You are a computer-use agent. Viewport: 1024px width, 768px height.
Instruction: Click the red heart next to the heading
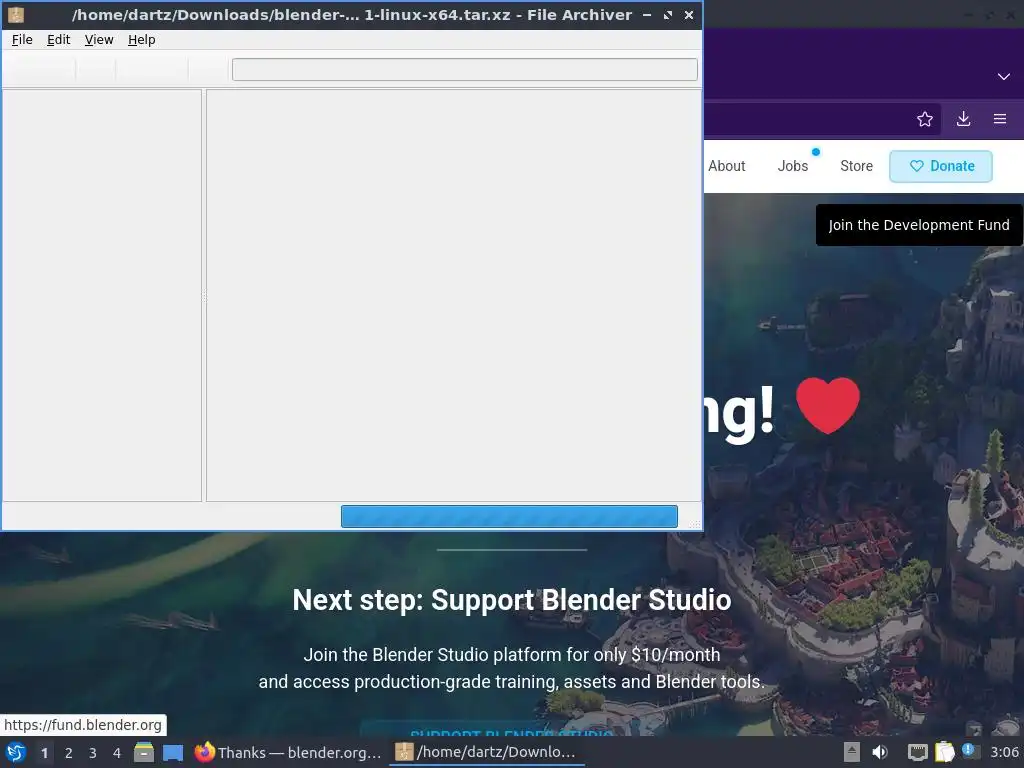coord(827,406)
